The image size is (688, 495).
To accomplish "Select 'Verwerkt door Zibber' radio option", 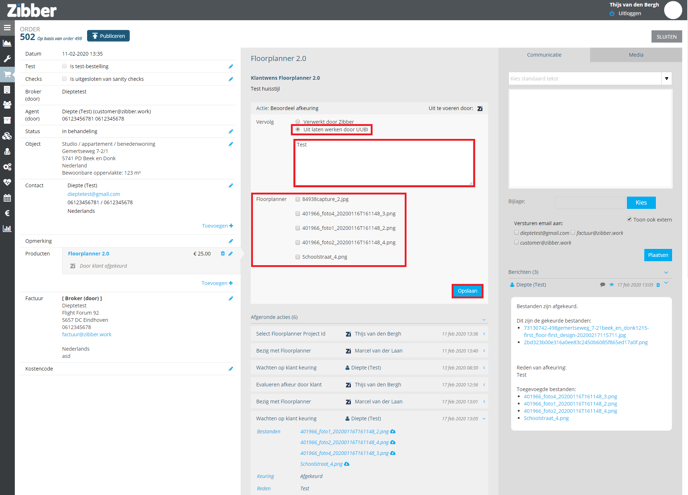I will 297,122.
